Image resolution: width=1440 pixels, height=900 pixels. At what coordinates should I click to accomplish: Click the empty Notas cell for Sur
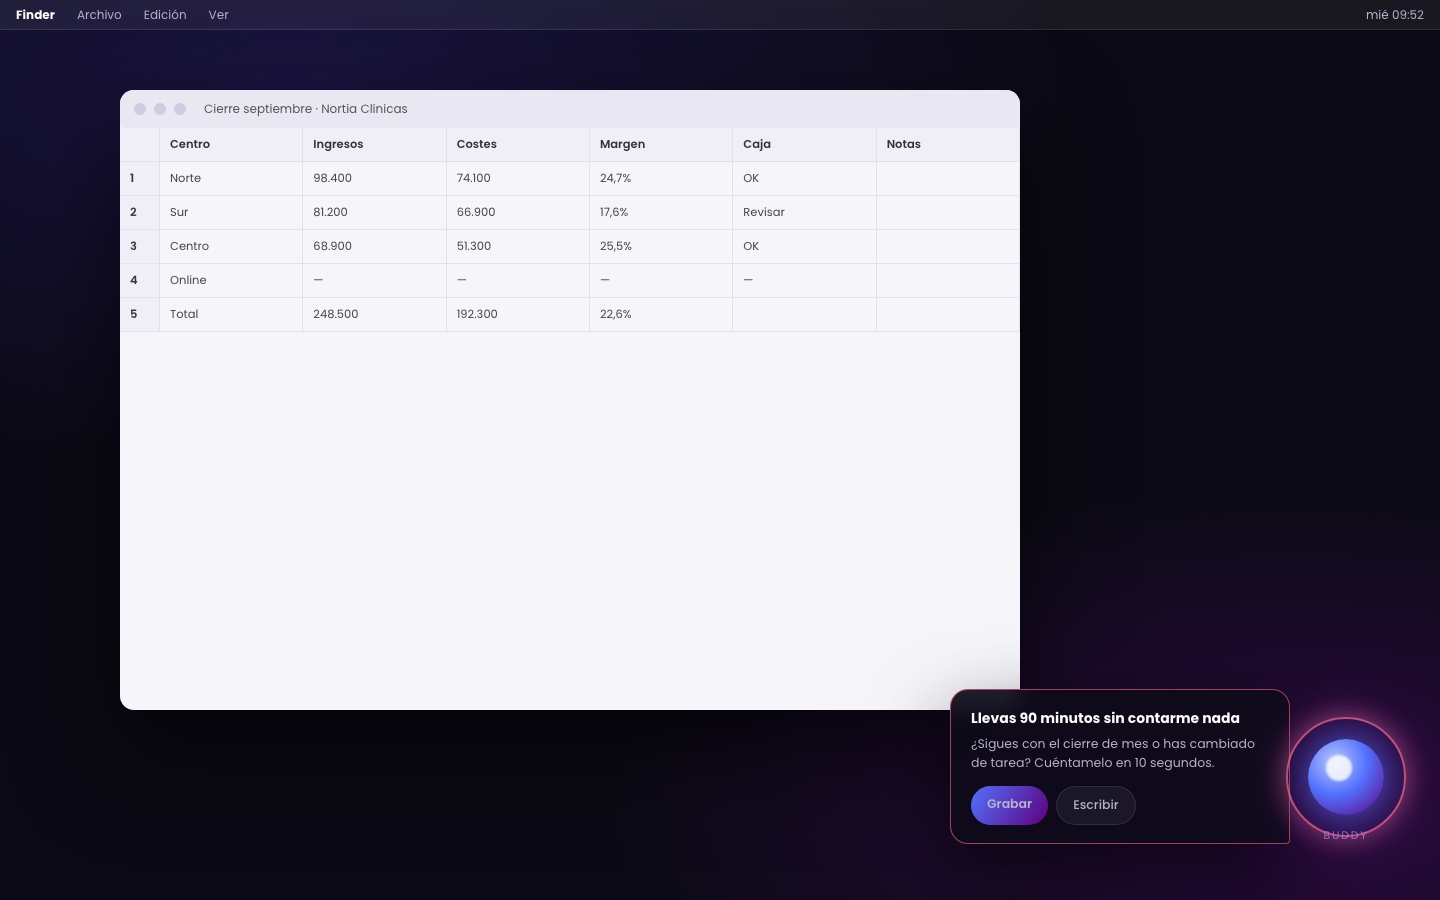coord(948,212)
